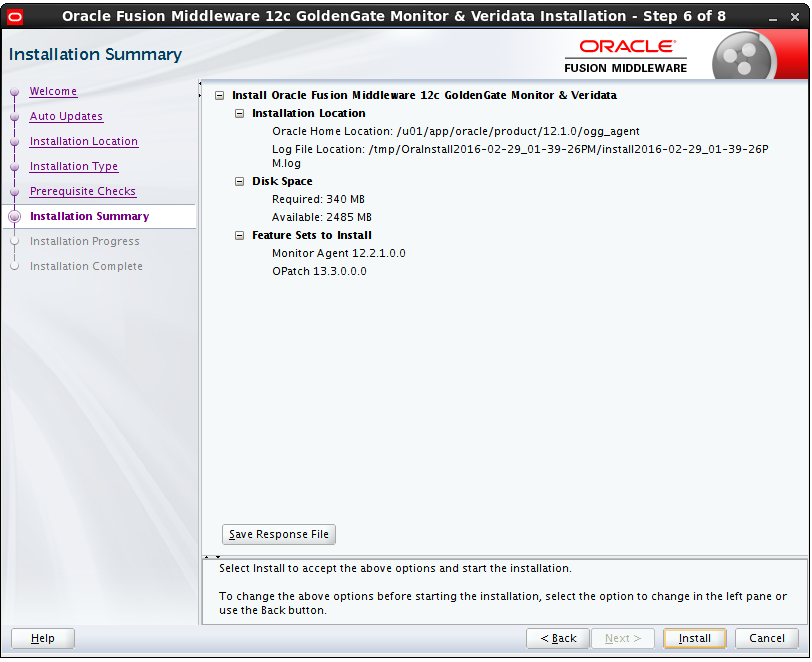
Task: Click the message pane splitter arrows
Action: coord(212,557)
